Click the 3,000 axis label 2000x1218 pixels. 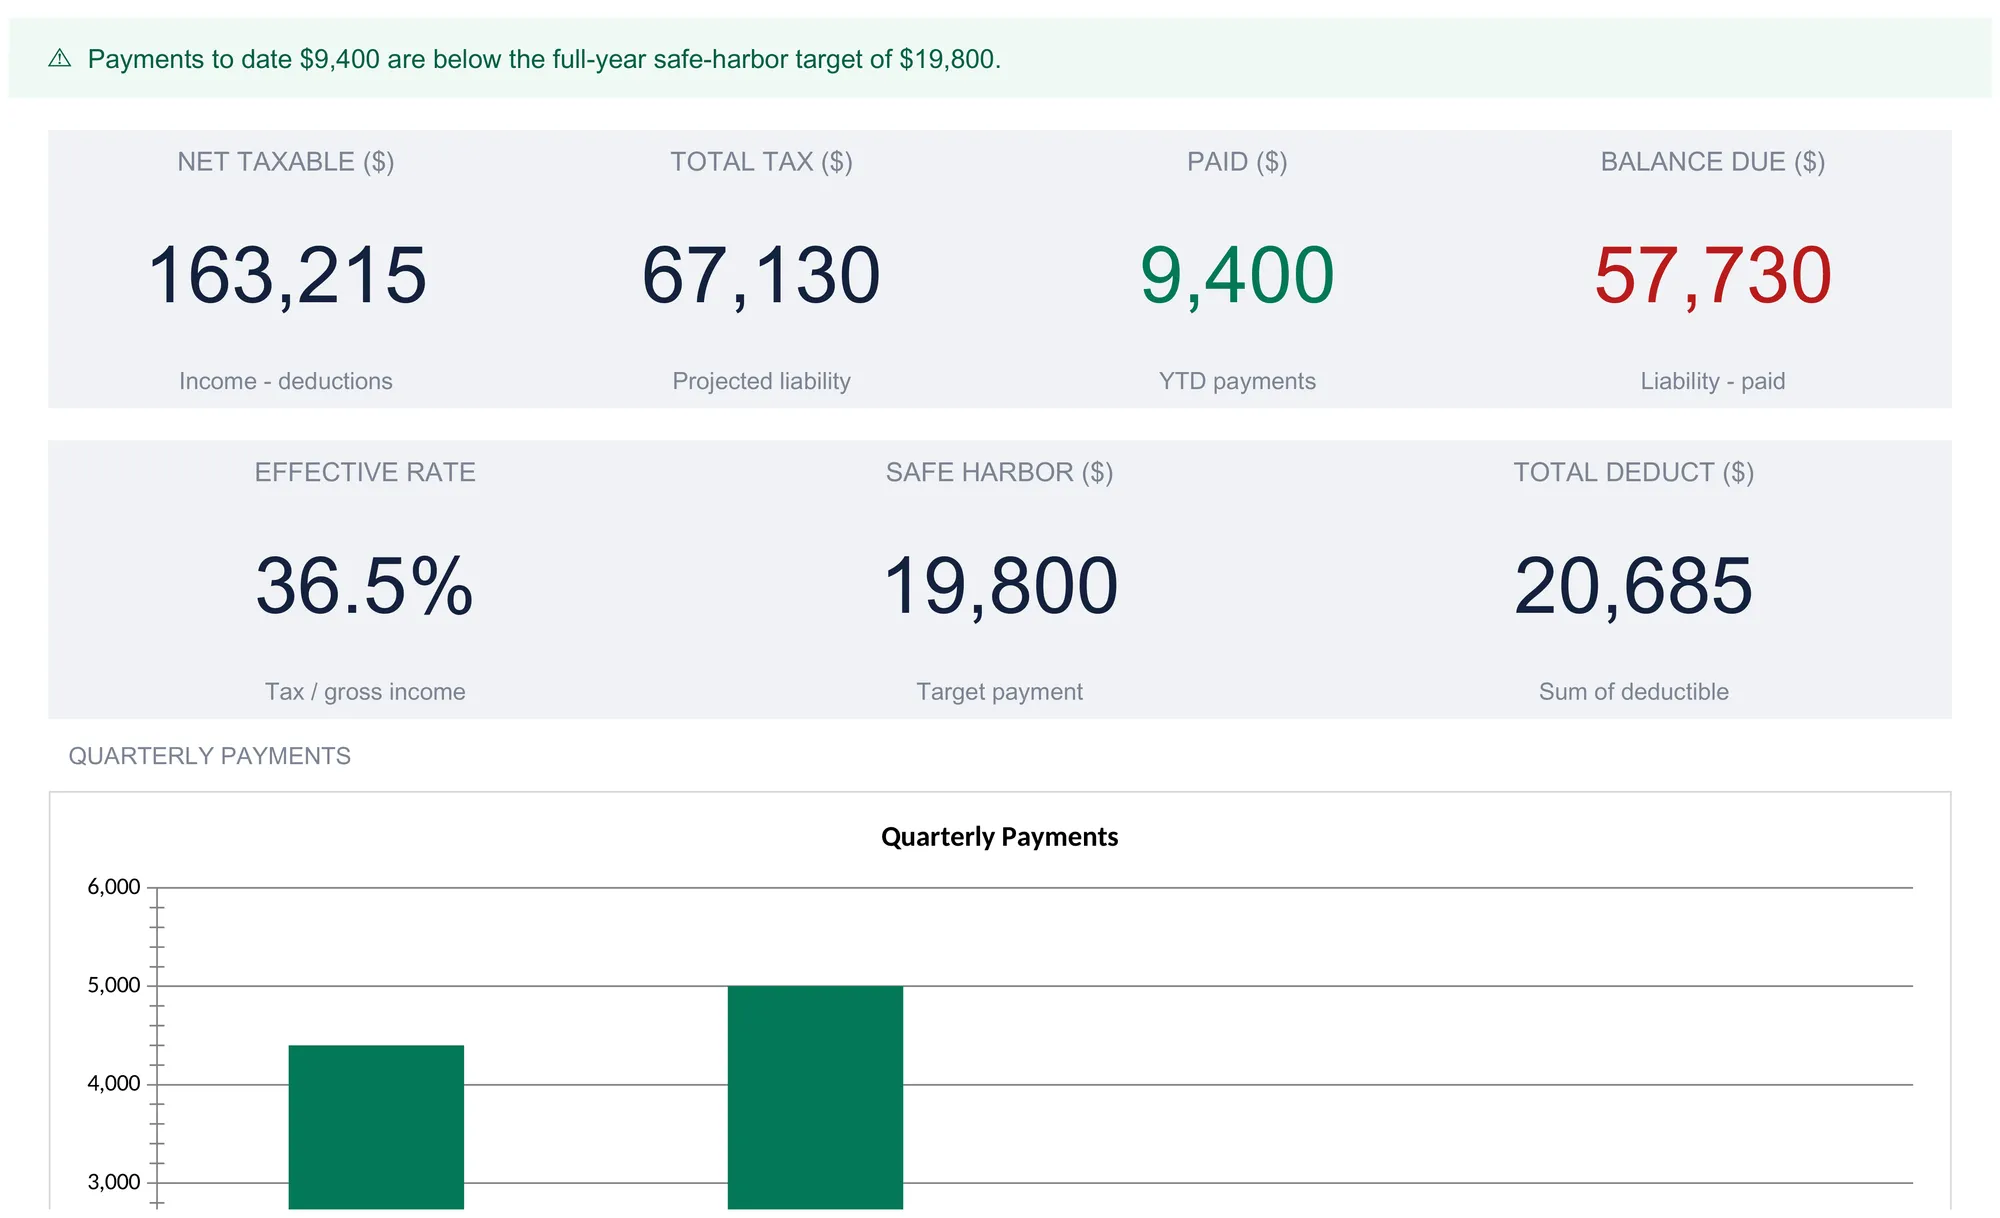114,1182
